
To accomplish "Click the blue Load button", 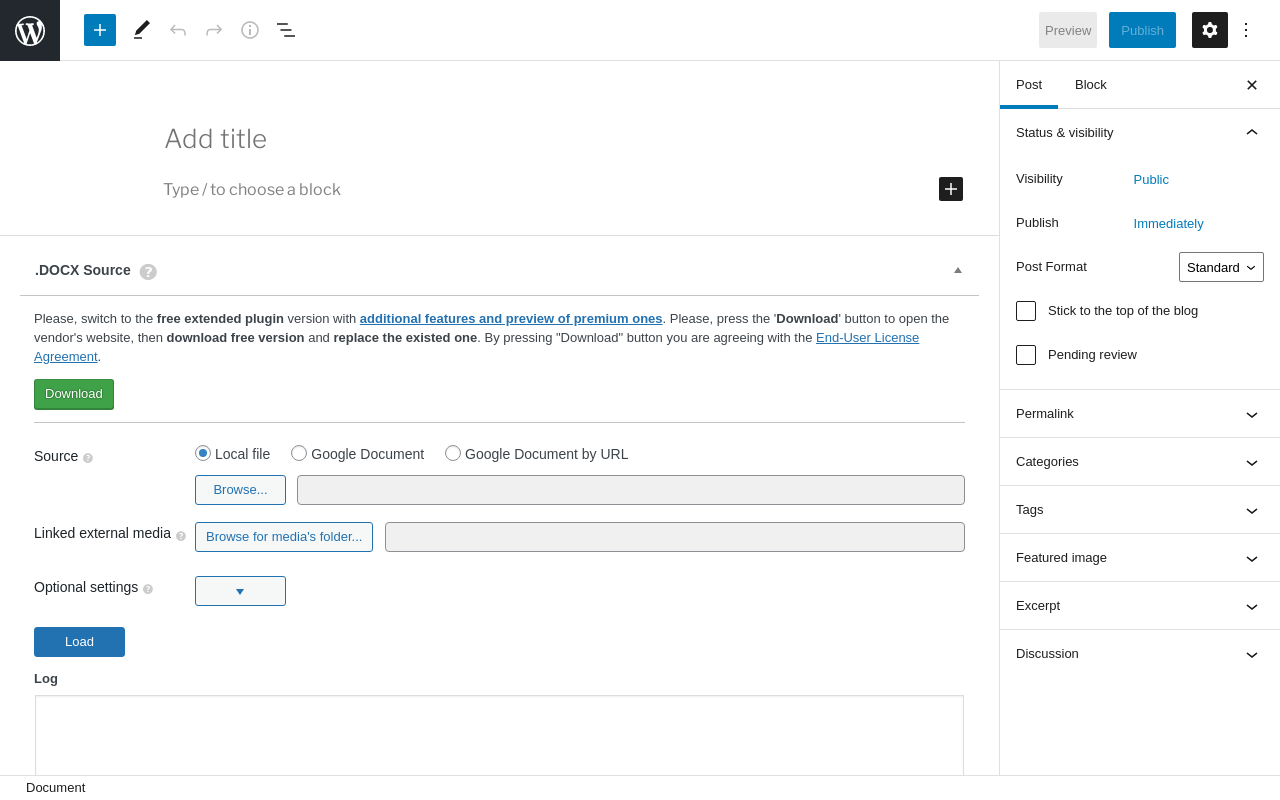I will coord(79,642).
